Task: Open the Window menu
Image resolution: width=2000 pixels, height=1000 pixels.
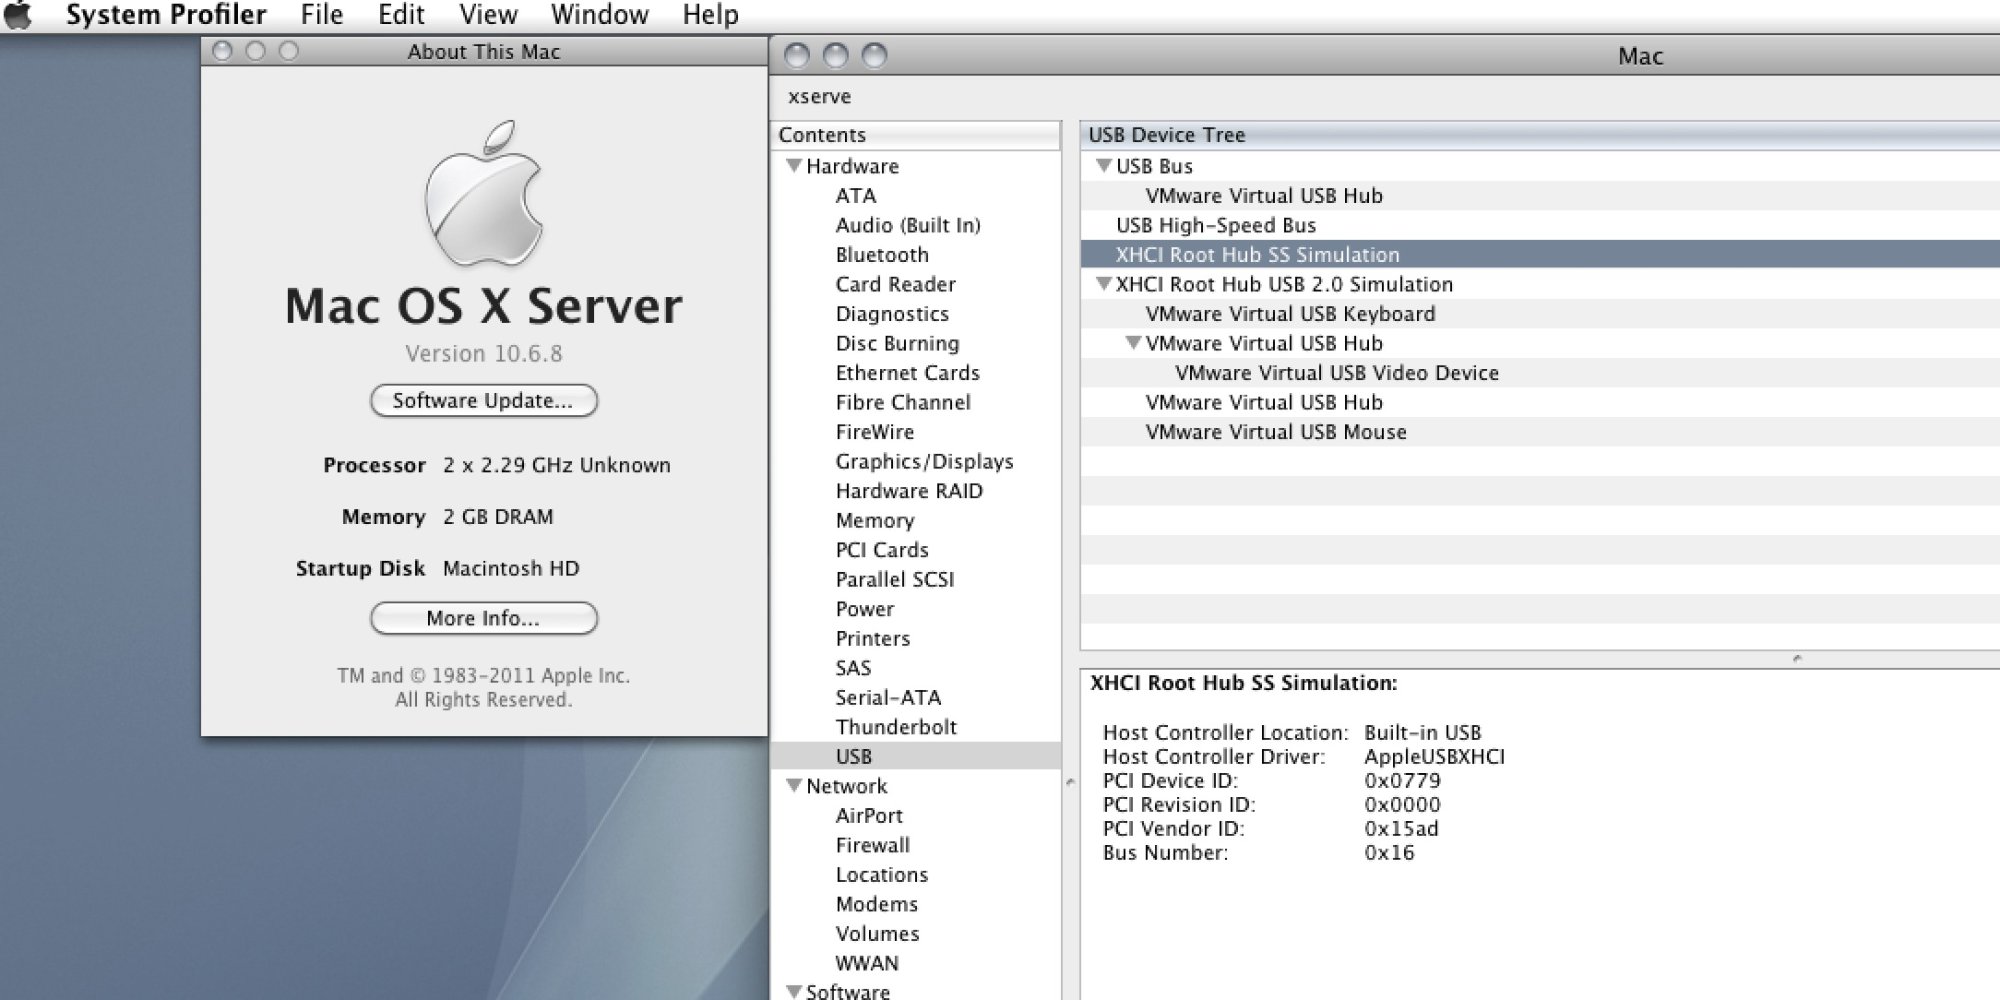Action: [x=600, y=15]
